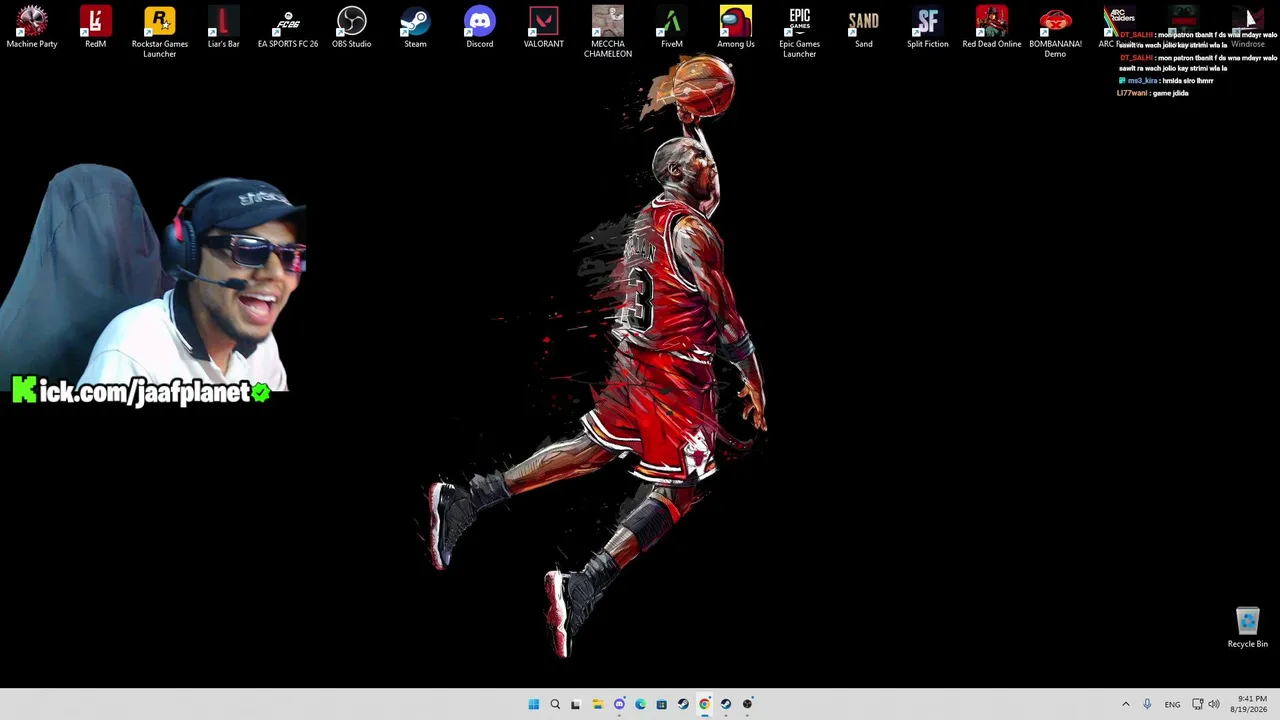Open the volume control in the tray

click(1214, 704)
